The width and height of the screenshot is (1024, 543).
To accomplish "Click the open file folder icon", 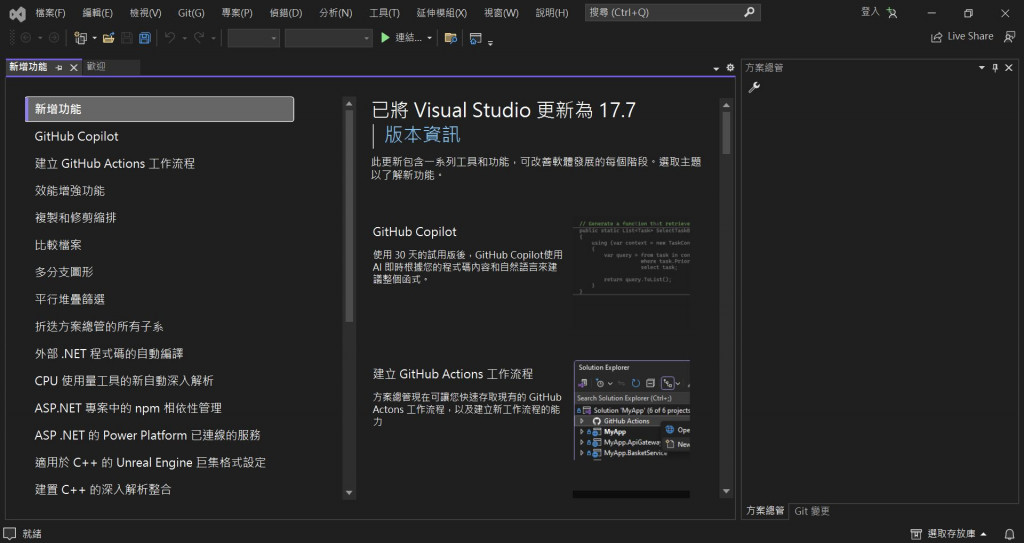I will click(x=108, y=38).
